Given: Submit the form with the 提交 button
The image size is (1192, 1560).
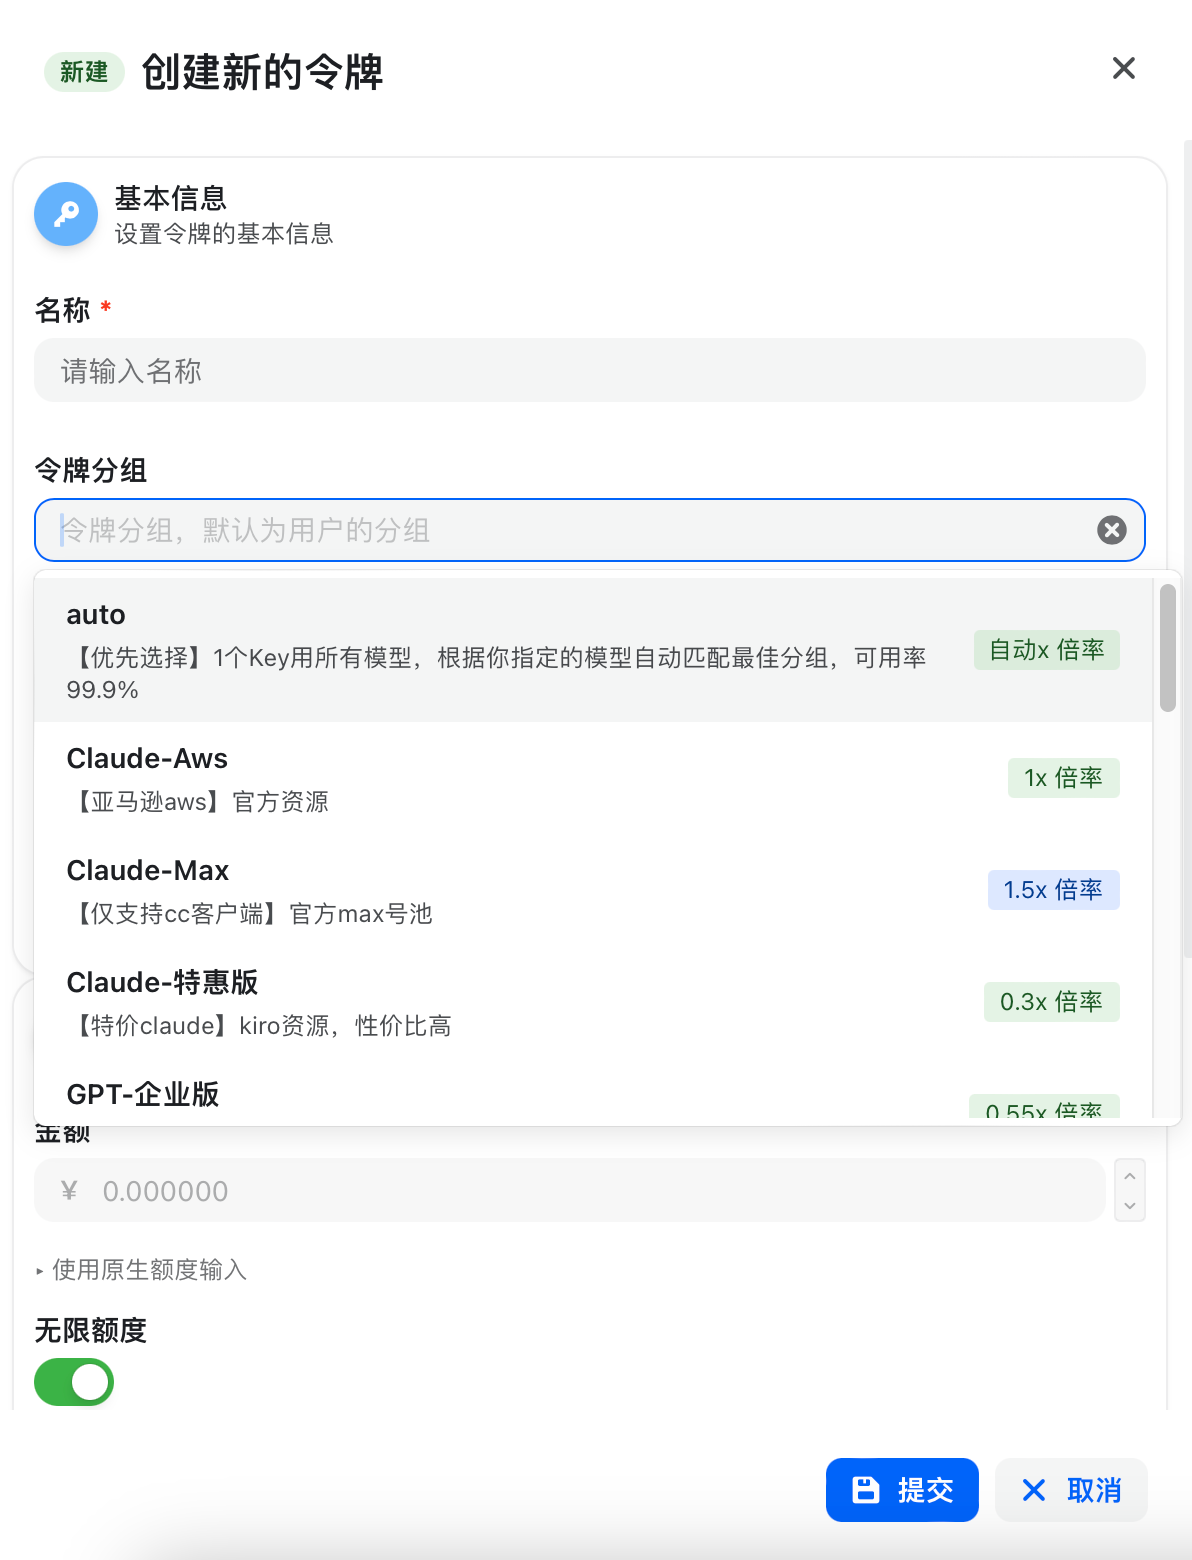Looking at the screenshot, I should point(902,1490).
